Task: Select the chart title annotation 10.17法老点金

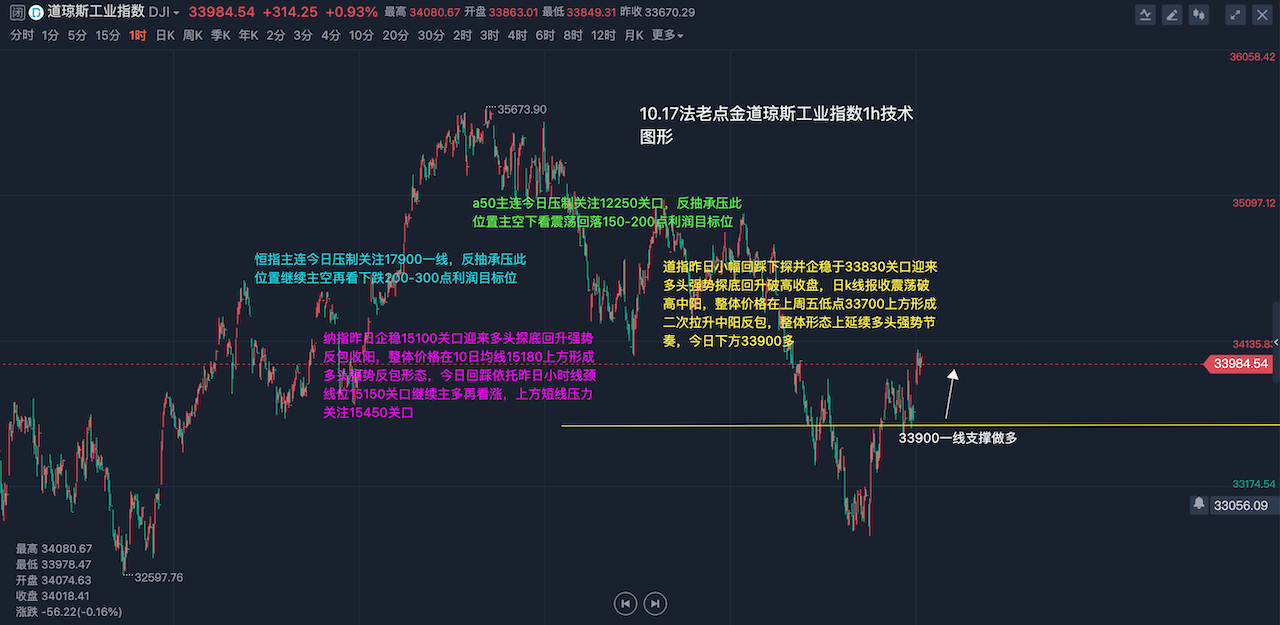Action: click(x=777, y=125)
